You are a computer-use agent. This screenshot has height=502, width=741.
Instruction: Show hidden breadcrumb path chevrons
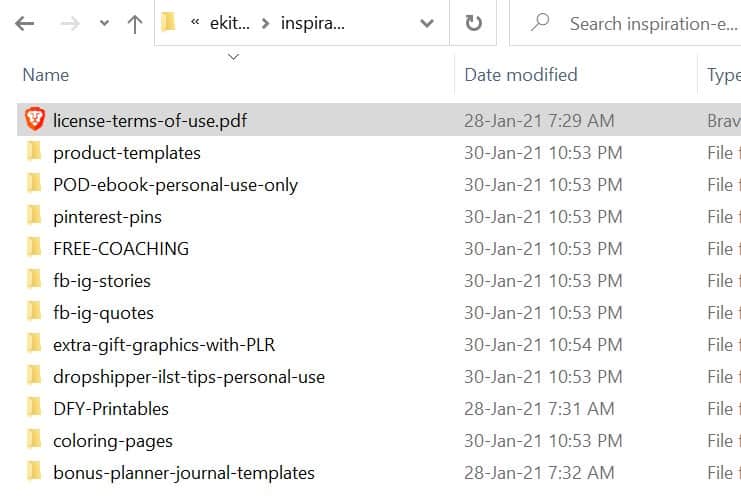pyautogui.click(x=195, y=22)
